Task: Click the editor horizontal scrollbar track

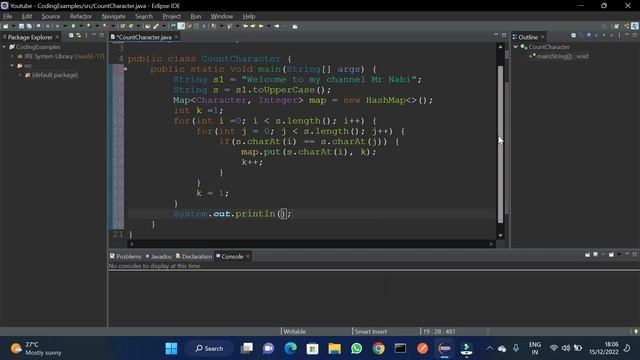Action: tap(311, 244)
